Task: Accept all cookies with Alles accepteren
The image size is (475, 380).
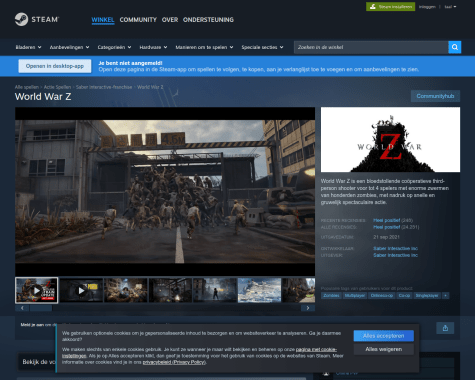Action: [384, 336]
